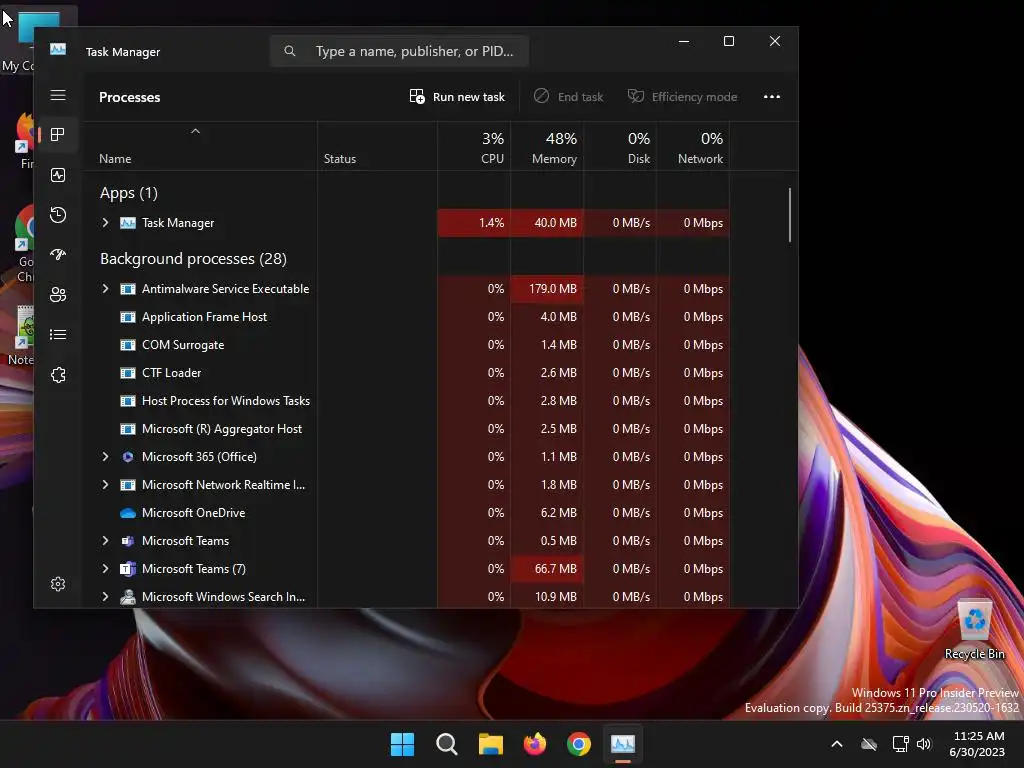Viewport: 1024px width, 768px height.
Task: Click the search box in Task Manager
Action: click(399, 51)
